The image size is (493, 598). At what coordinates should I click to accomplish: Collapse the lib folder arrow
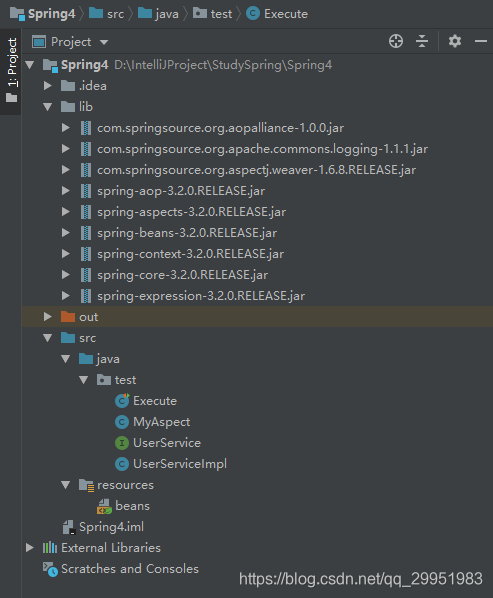click(48, 107)
